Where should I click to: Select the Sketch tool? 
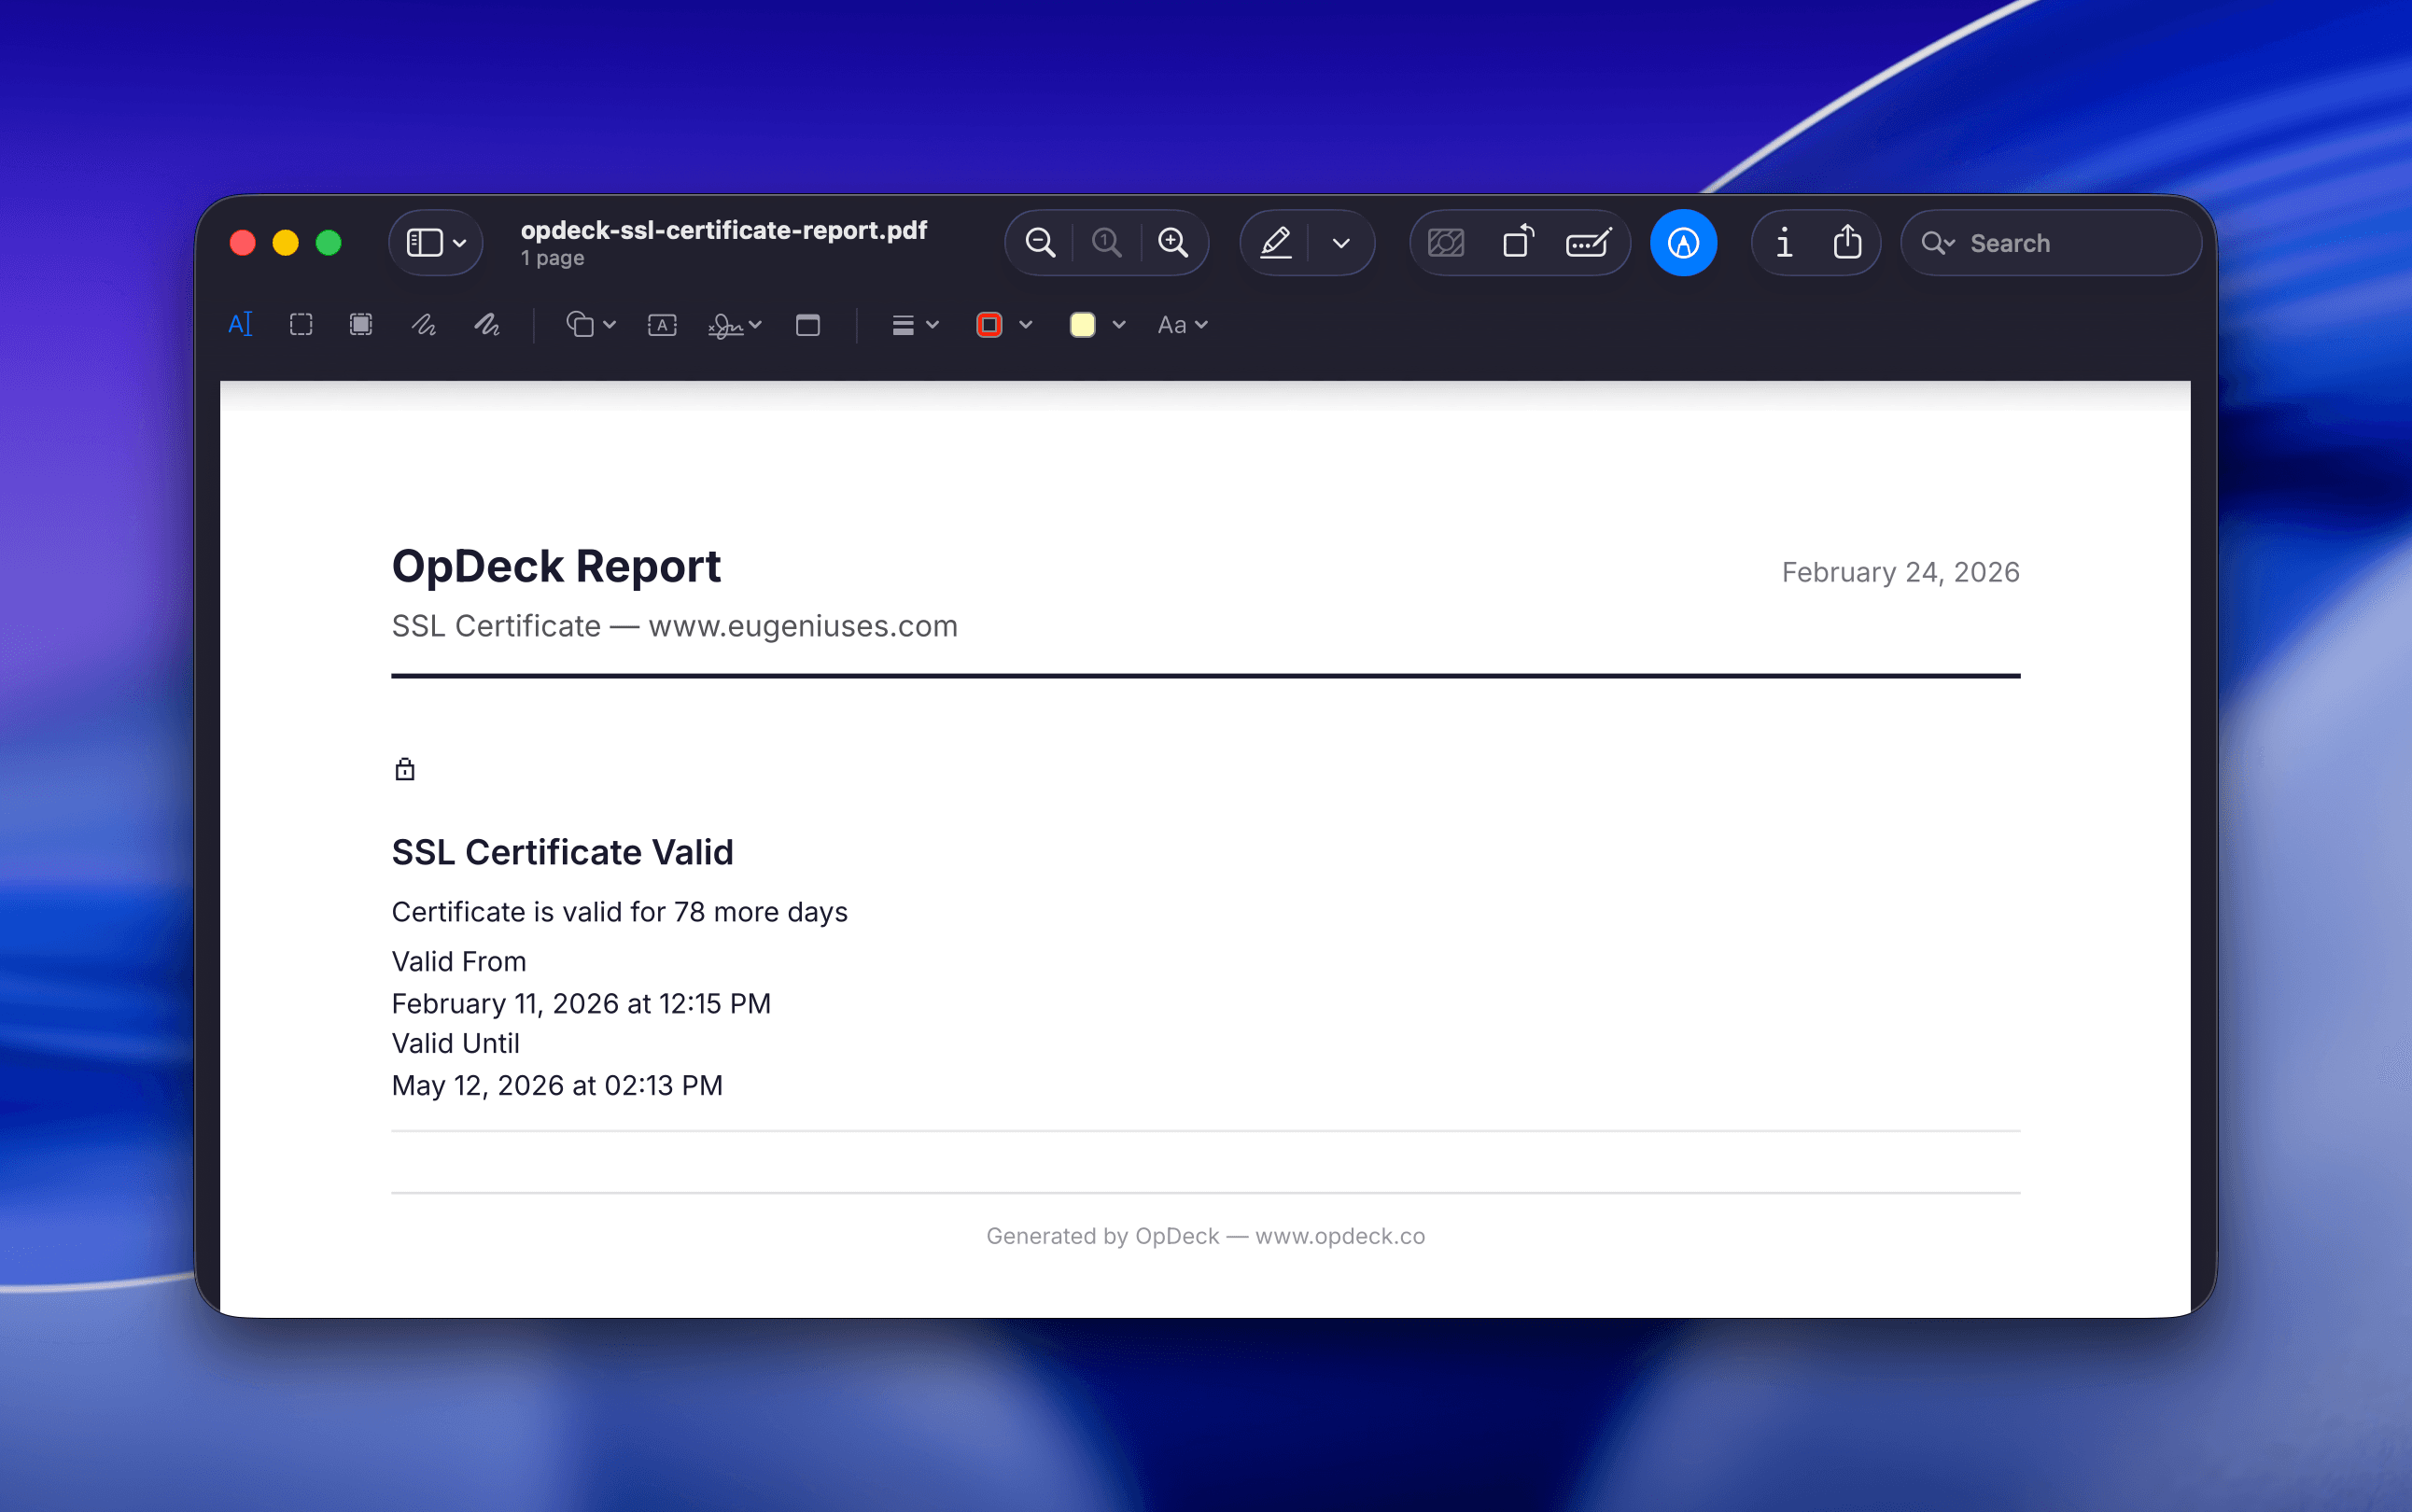[x=424, y=323]
